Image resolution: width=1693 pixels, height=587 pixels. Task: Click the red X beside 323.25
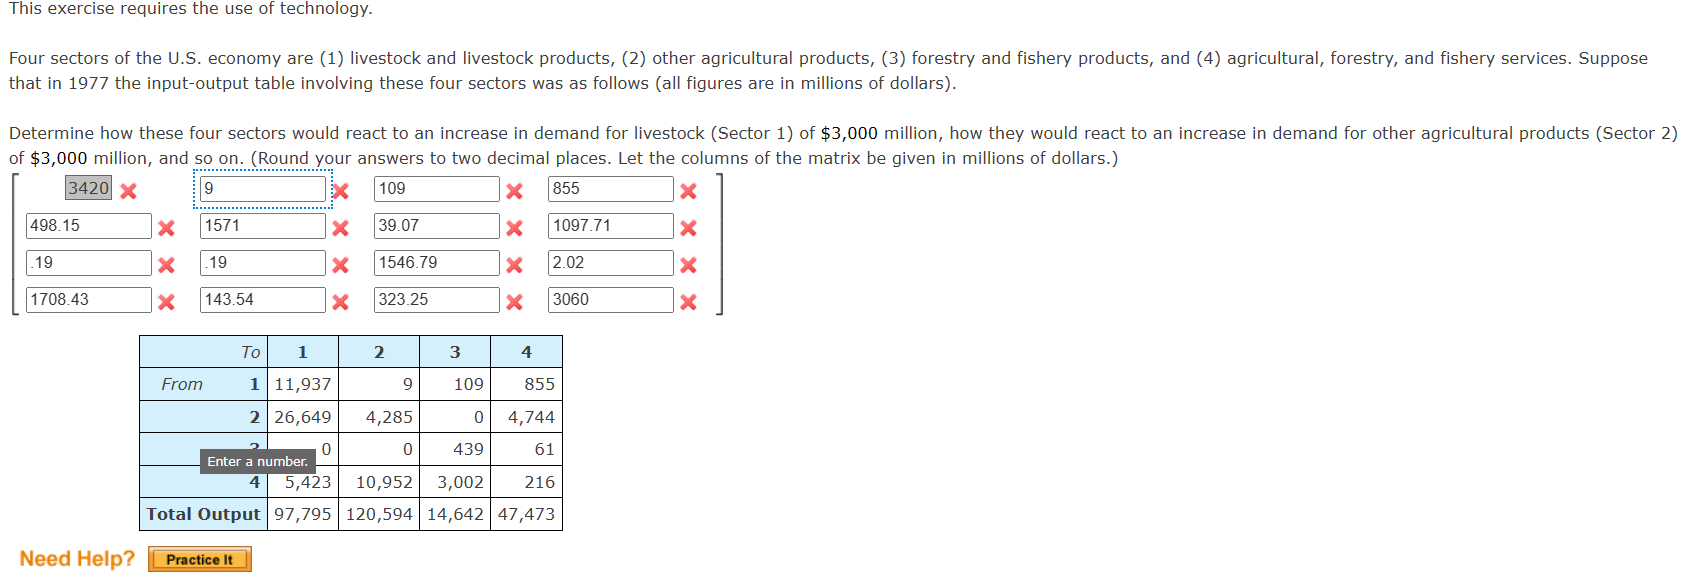tap(513, 301)
